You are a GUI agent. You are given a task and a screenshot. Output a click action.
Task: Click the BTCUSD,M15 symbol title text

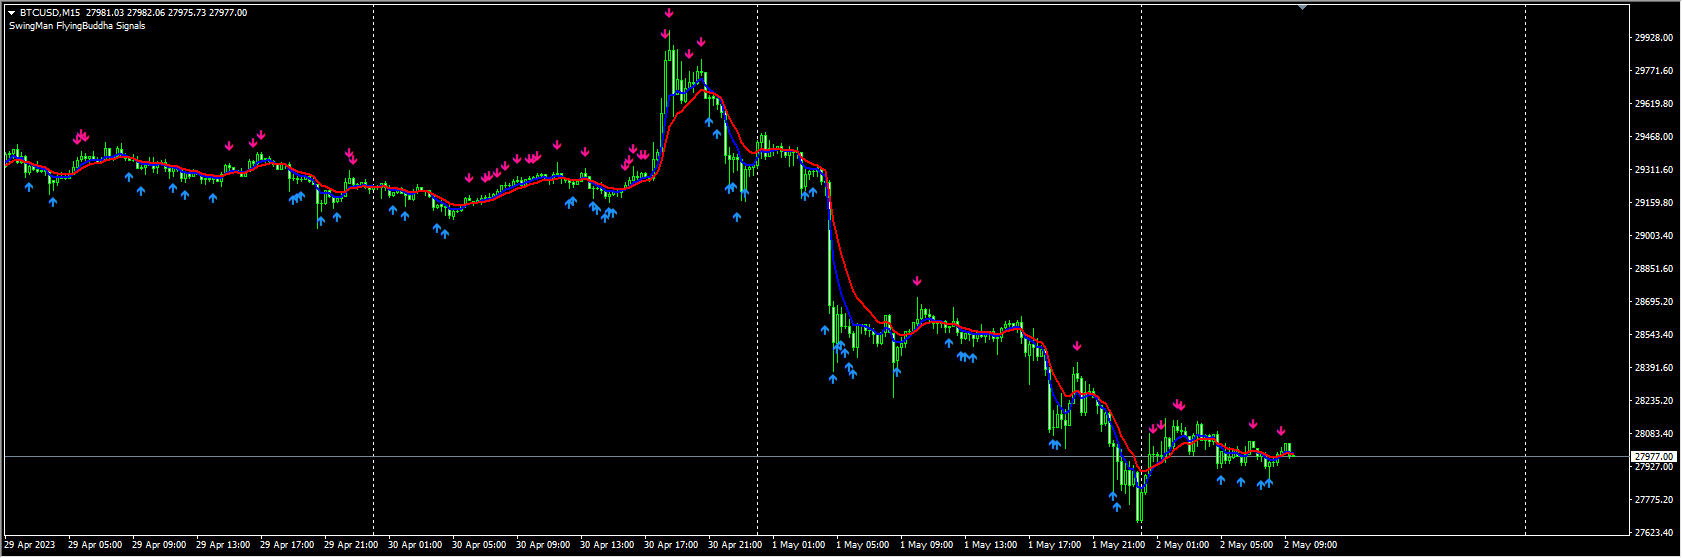pyautogui.click(x=52, y=13)
